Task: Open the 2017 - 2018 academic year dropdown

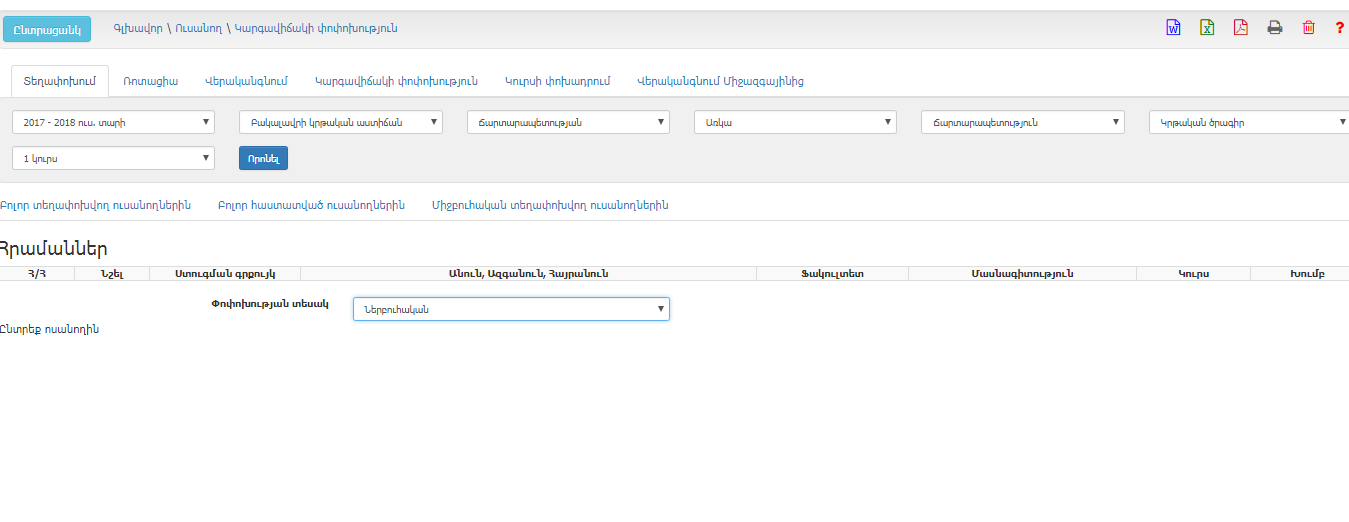Action: coord(113,122)
